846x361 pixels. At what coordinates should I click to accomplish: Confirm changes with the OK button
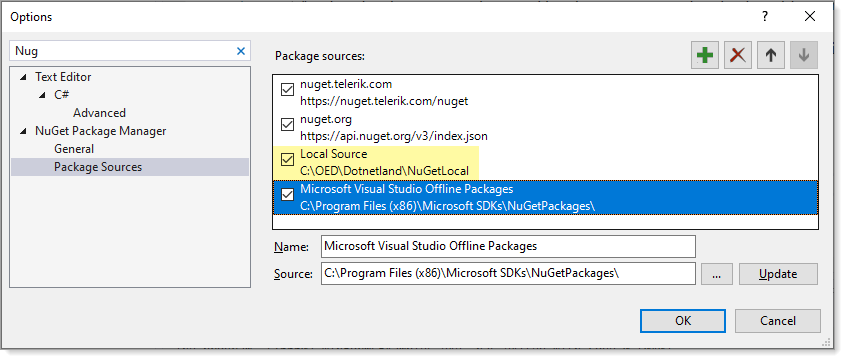tap(683, 321)
